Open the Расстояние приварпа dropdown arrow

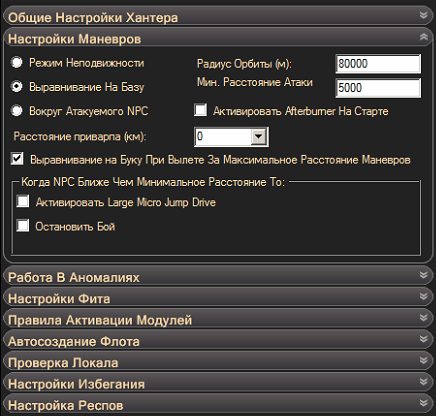click(x=259, y=136)
